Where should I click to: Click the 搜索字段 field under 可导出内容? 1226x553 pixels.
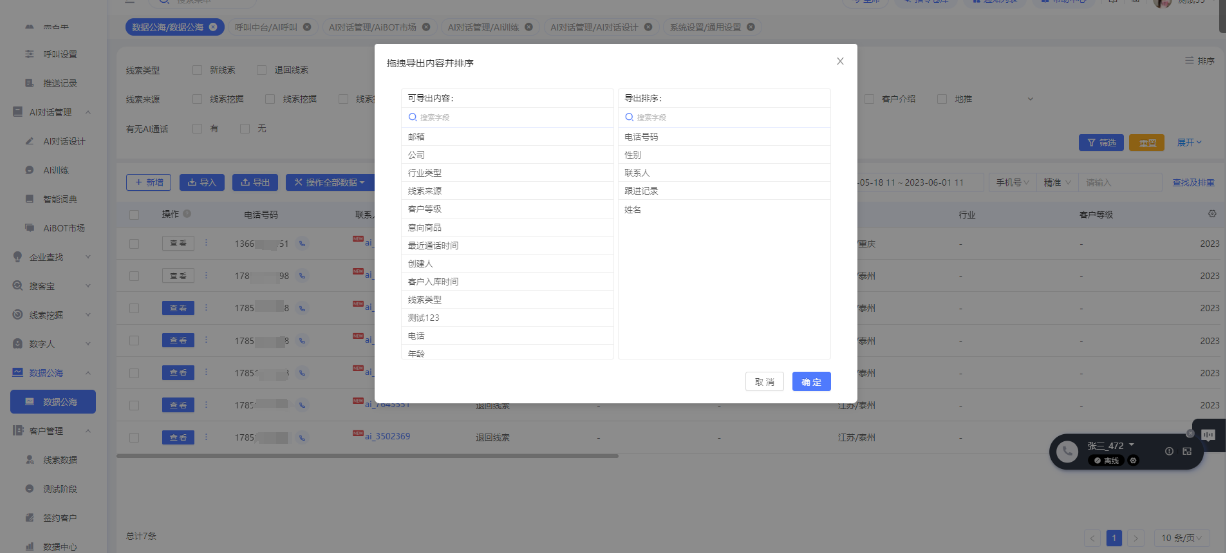[x=508, y=117]
